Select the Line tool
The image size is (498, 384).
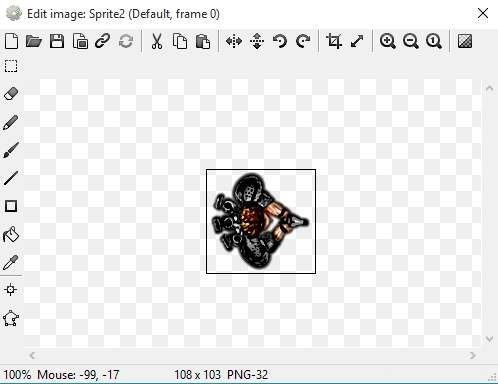[11, 178]
